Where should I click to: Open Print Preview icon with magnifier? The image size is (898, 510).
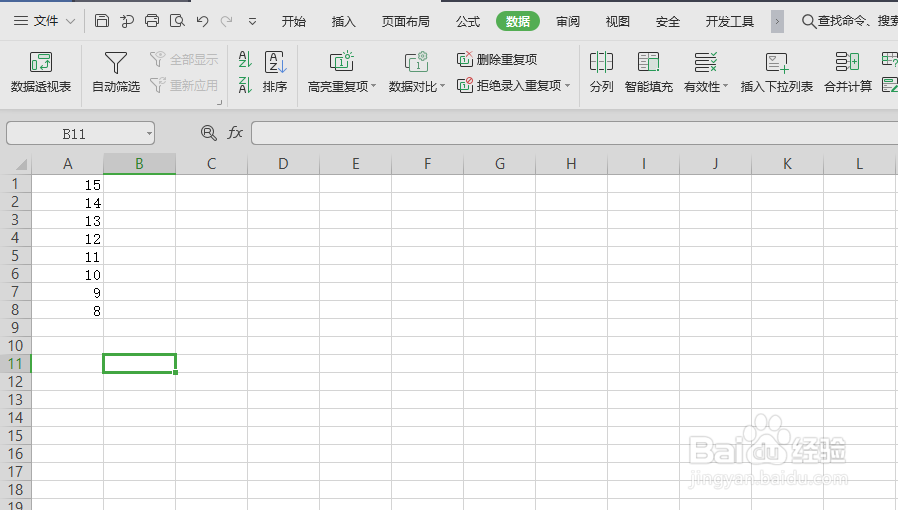coord(177,21)
